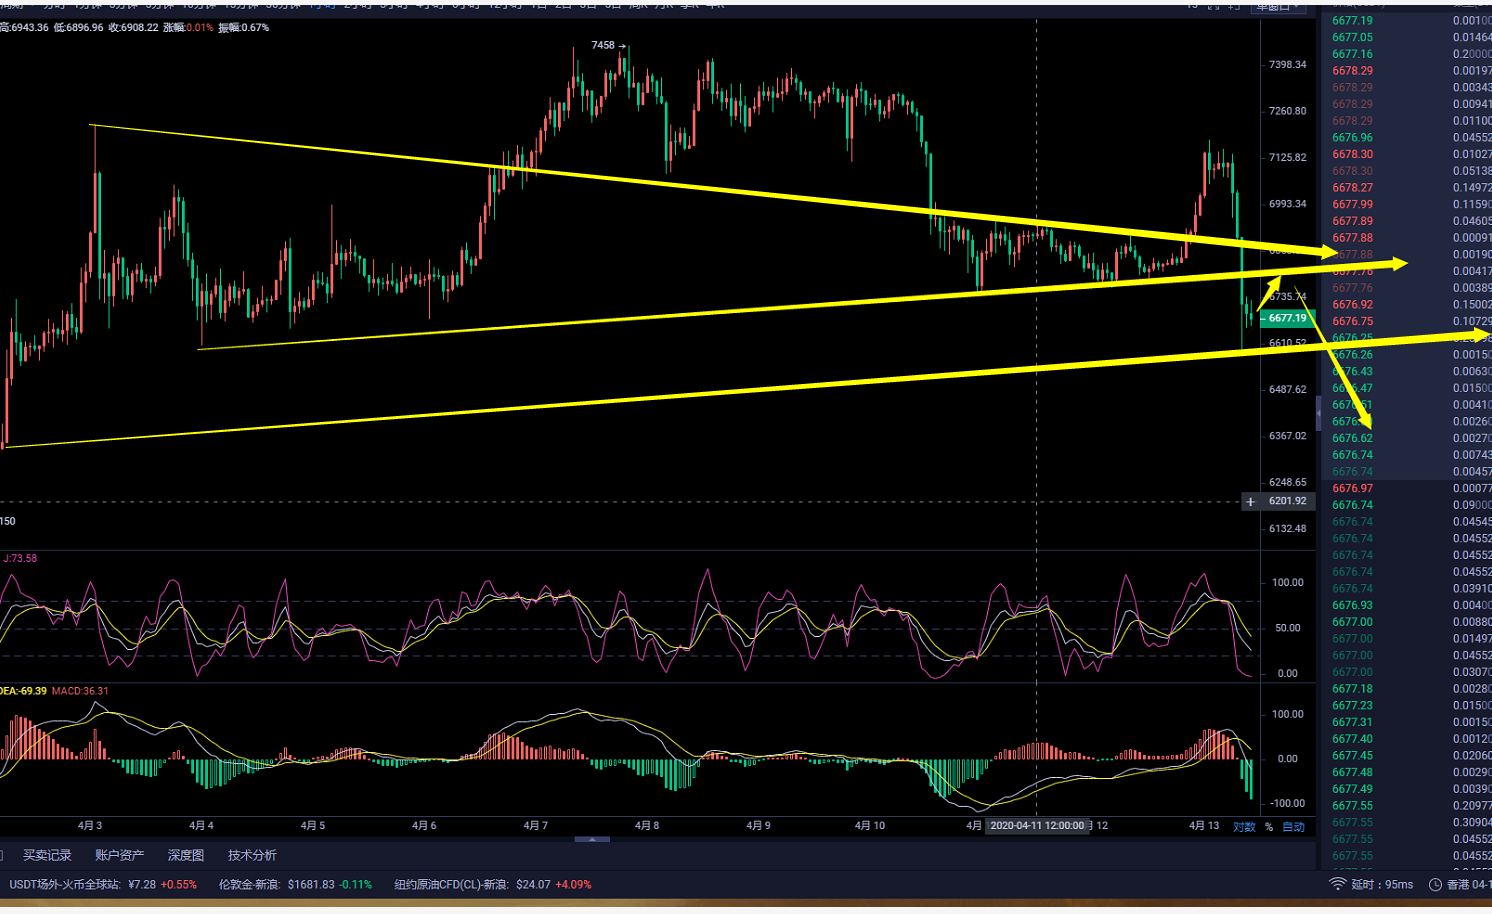Viewport: 1492px width, 914px height.
Task: Click the 纽约原油CFD(CL) oil ticker
Action: (x=492, y=884)
